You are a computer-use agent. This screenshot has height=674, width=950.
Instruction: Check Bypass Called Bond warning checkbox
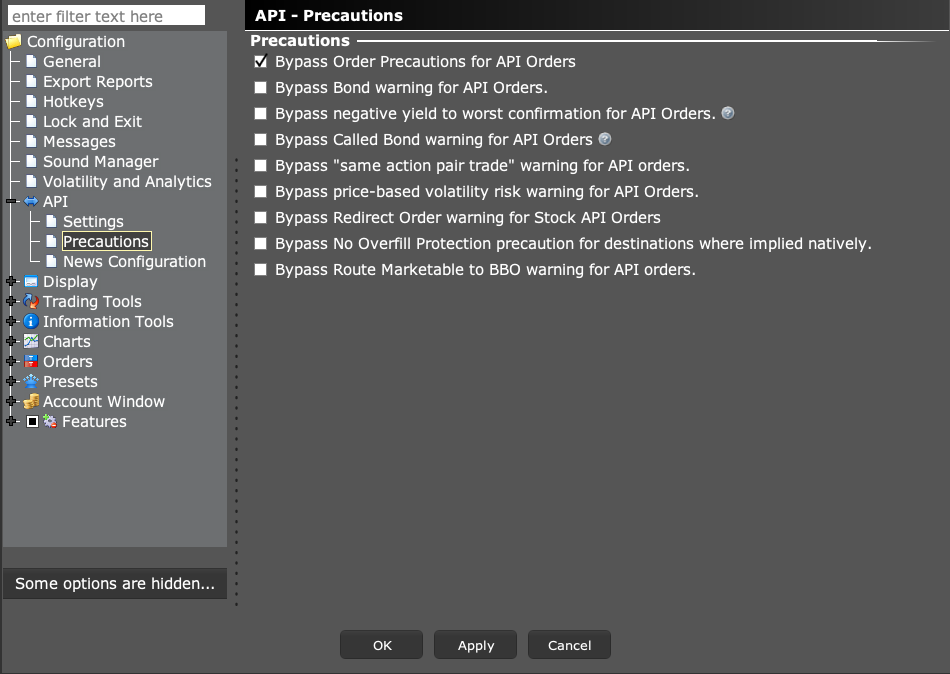261,139
